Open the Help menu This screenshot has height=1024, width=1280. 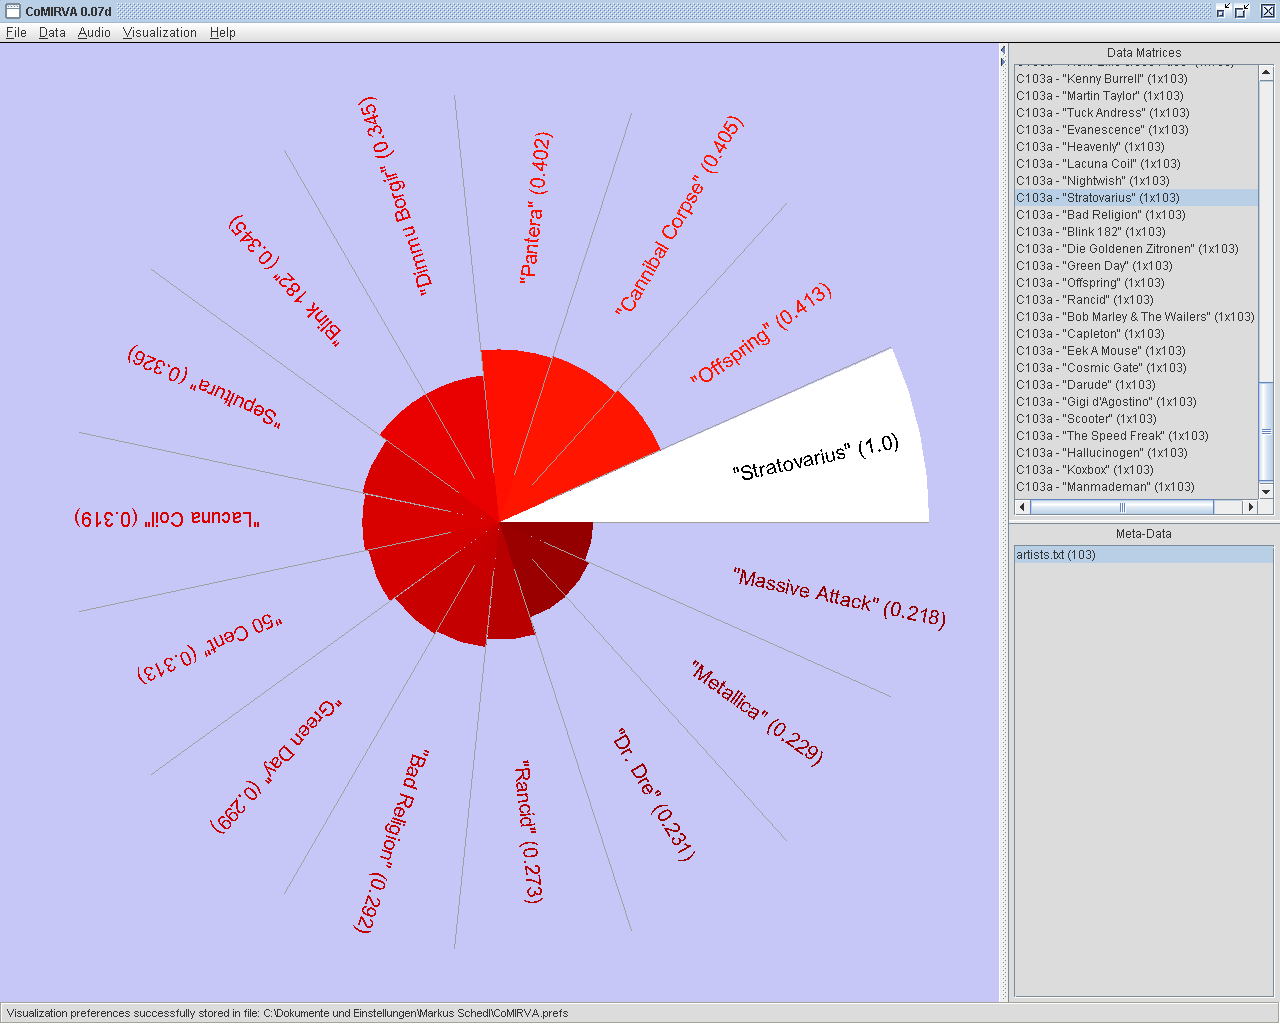coord(223,32)
